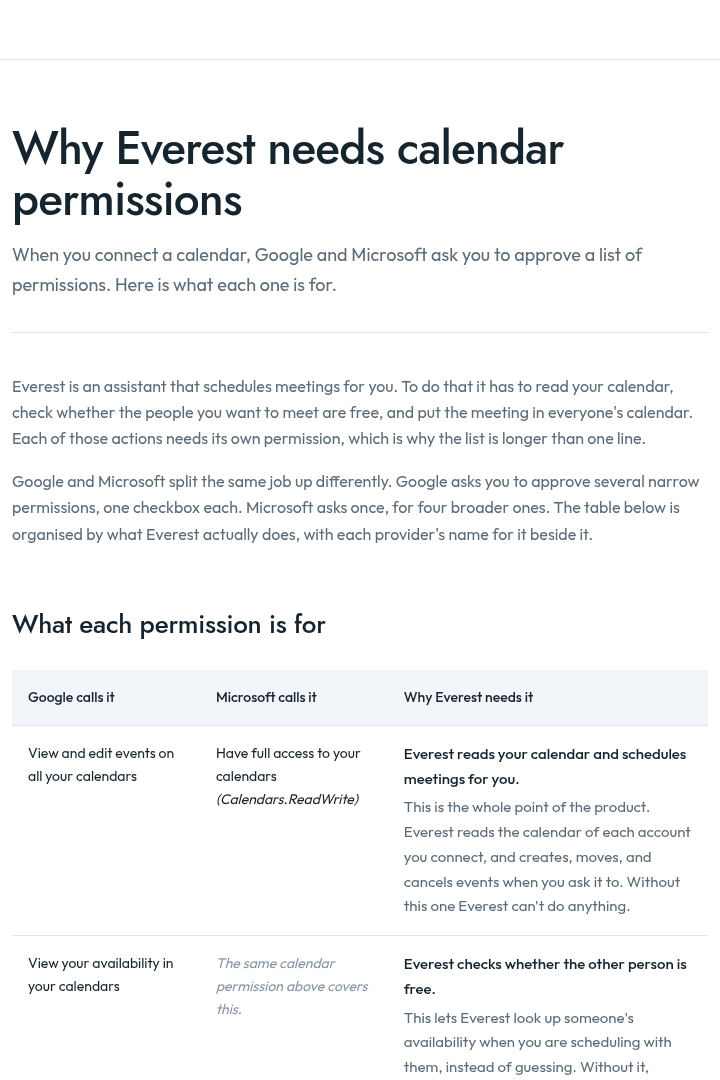Viewport: 720px width, 1080px height.
Task: Select the 'Microsoft calls it' column header
Action: tap(266, 697)
